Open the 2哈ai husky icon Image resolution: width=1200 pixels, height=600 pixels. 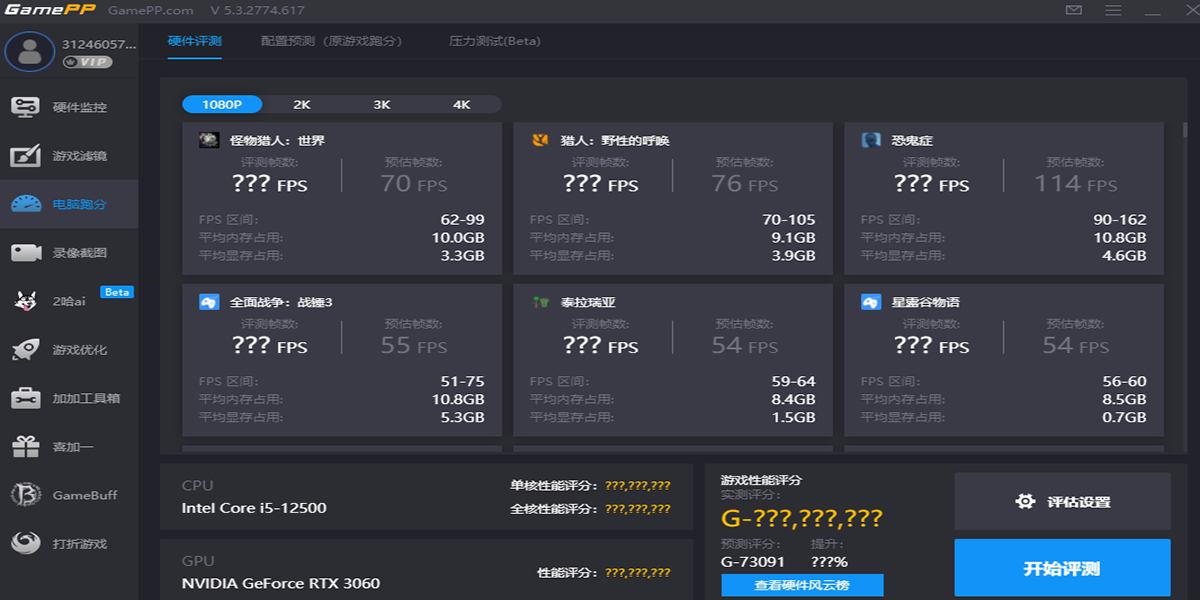(x=26, y=301)
